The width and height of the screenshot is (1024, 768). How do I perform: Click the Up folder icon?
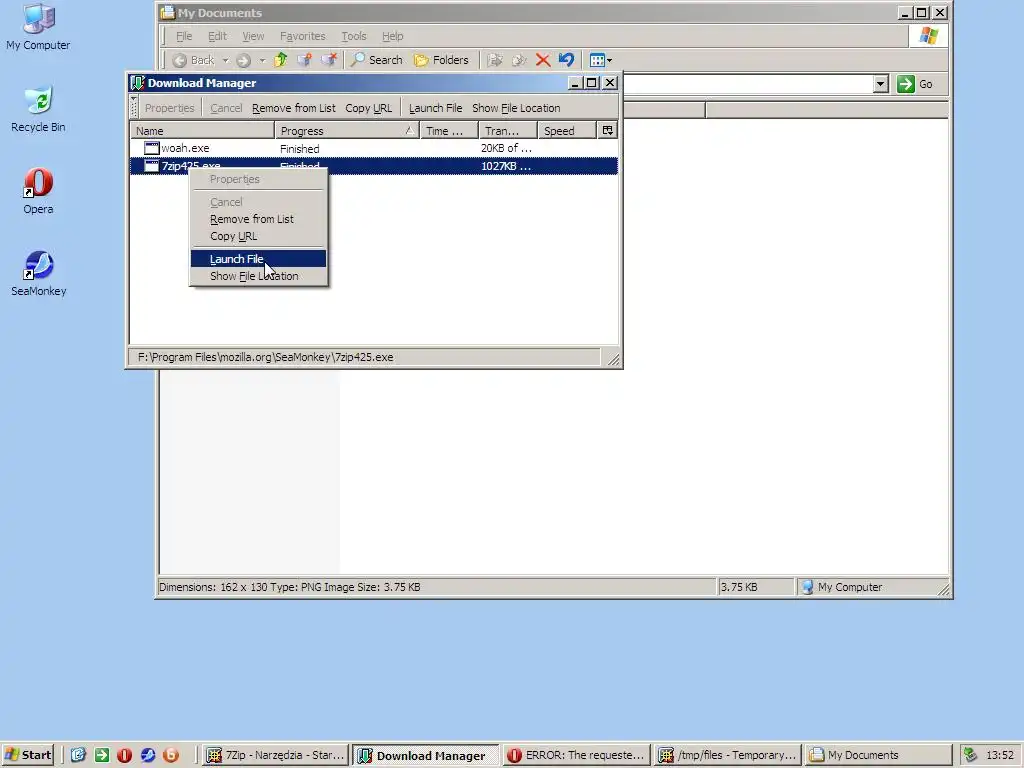[280, 60]
